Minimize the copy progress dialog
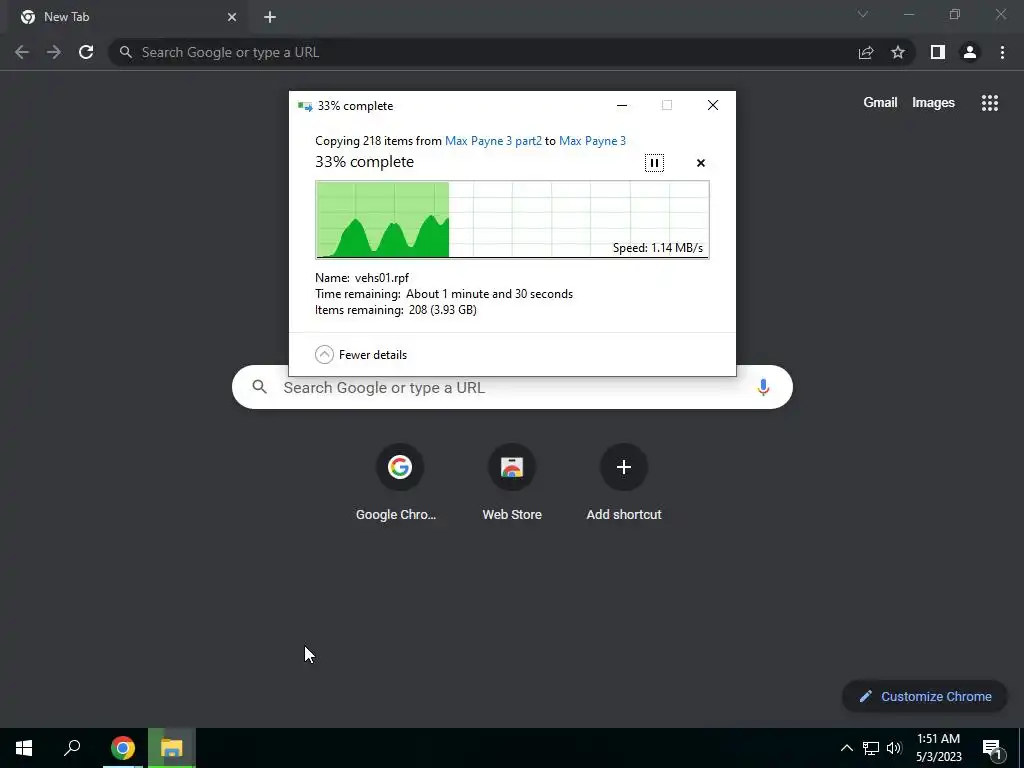1024x768 pixels. 622,105
